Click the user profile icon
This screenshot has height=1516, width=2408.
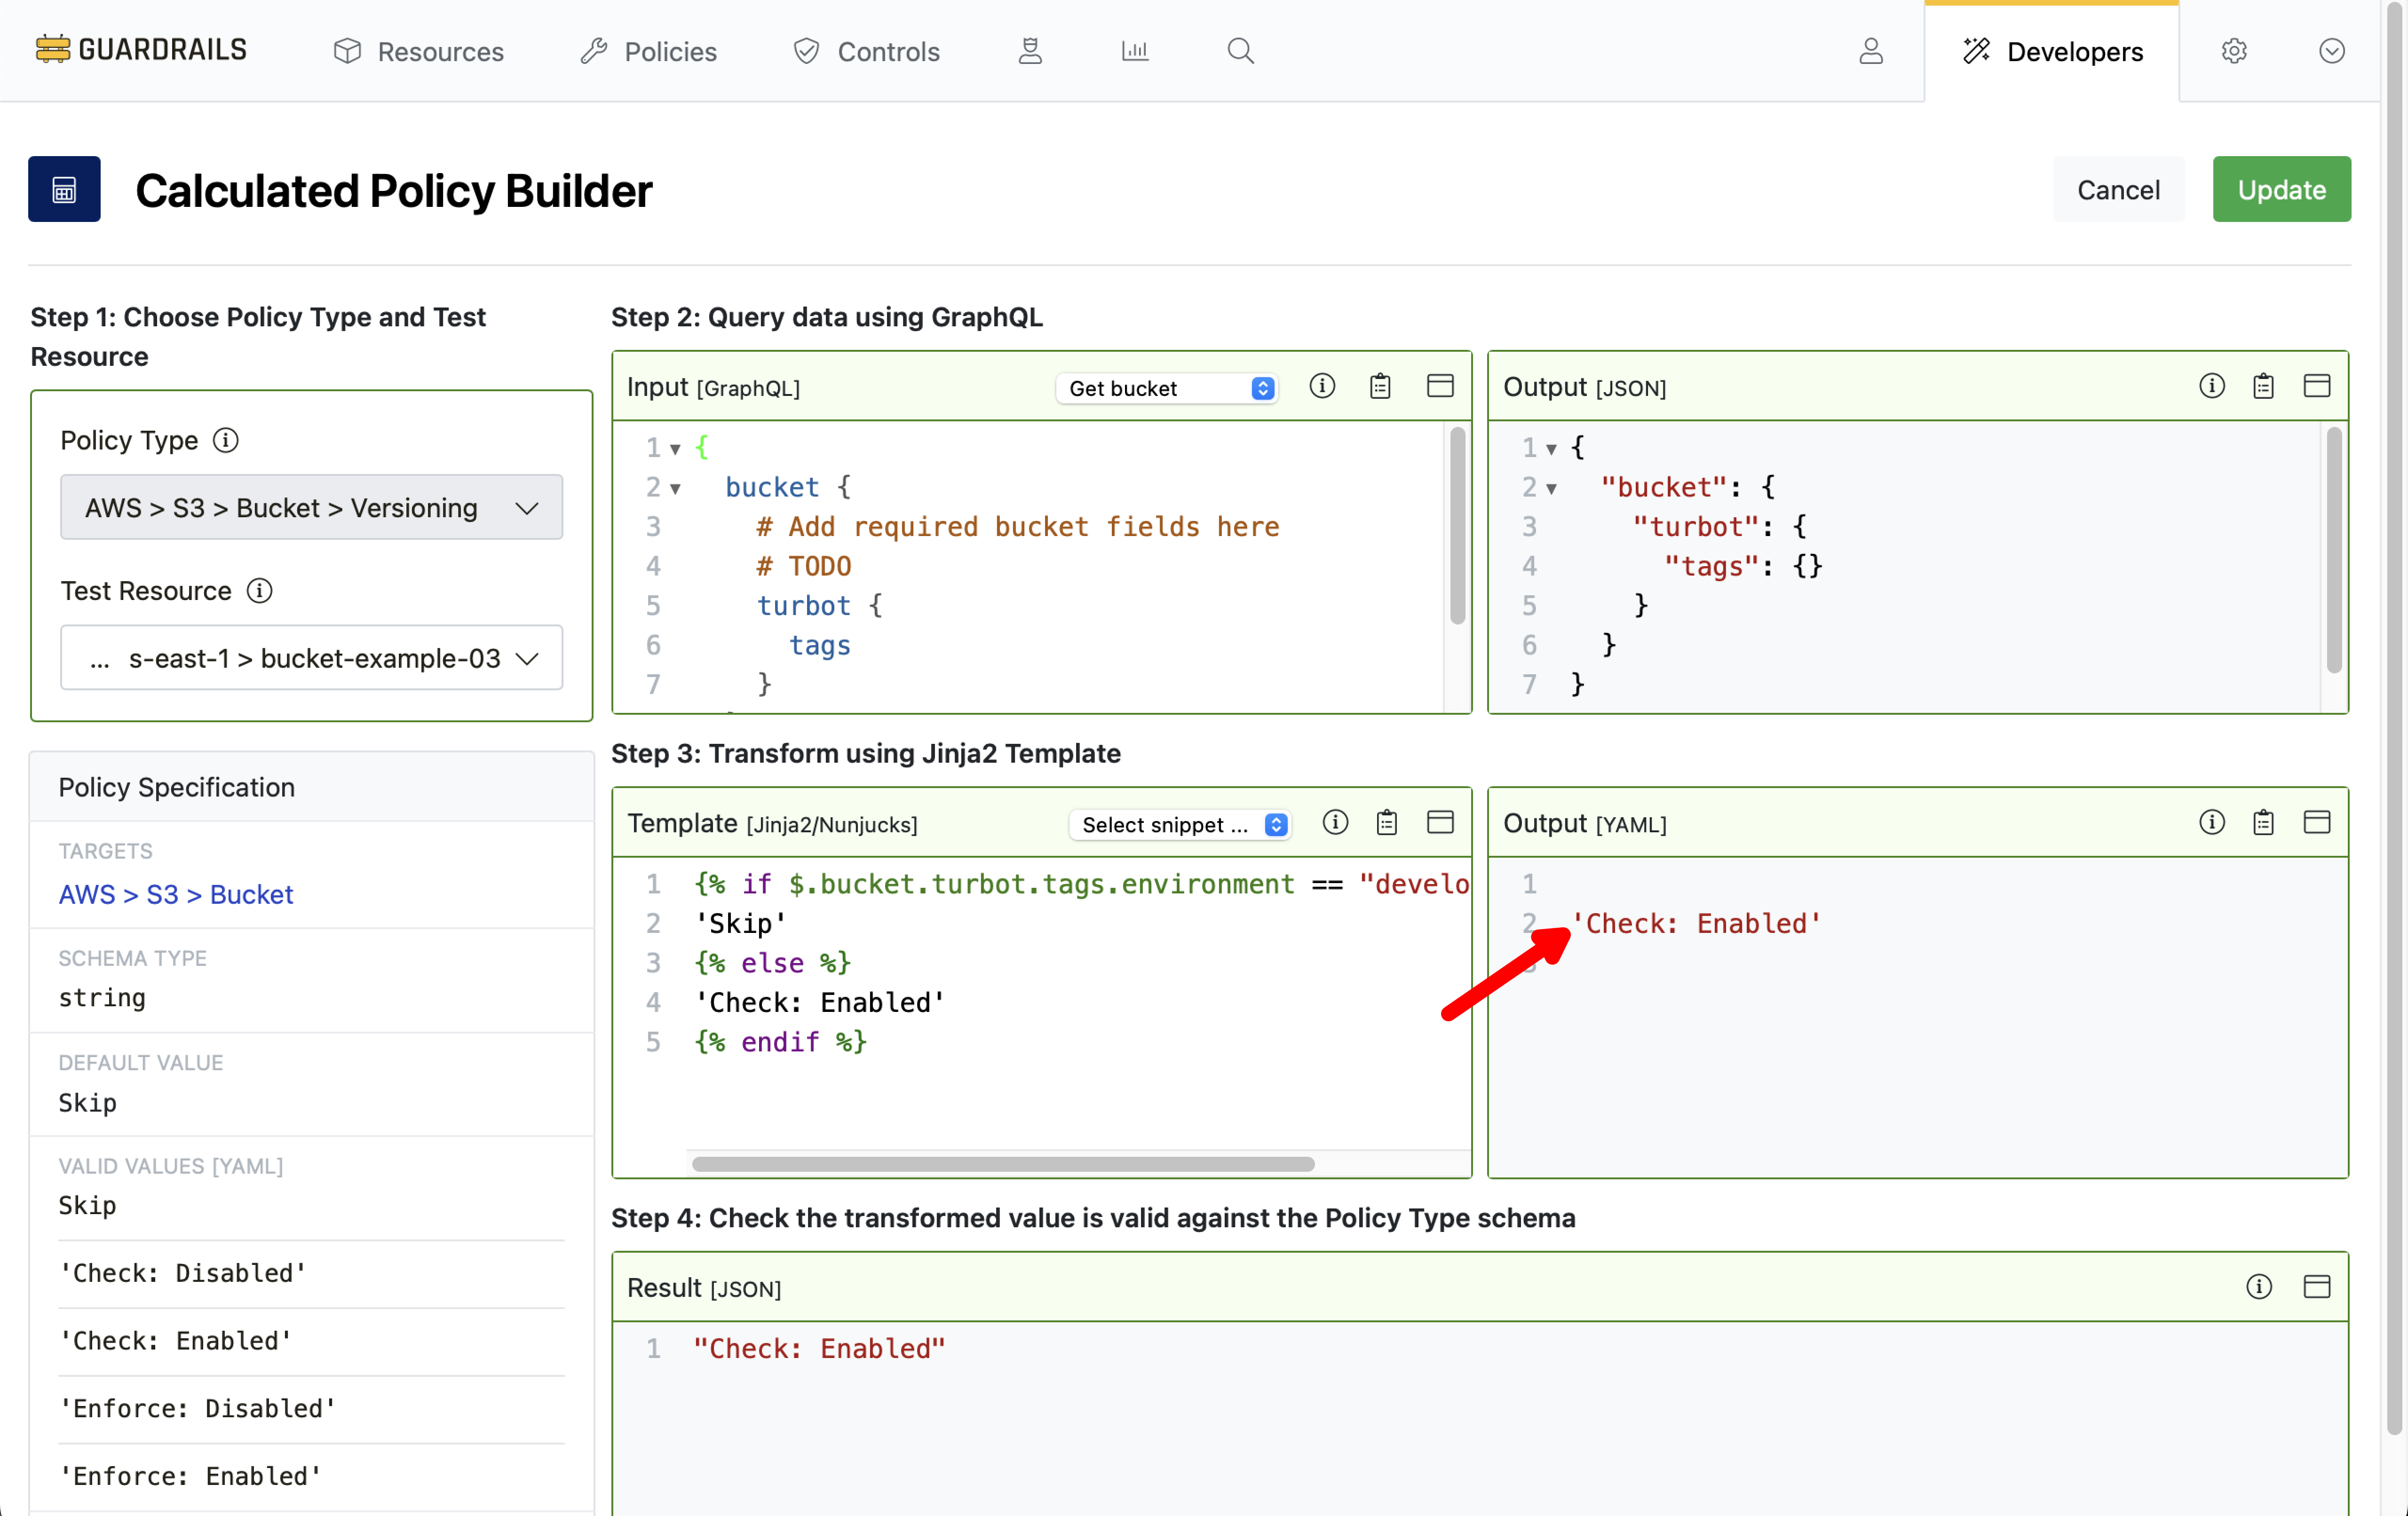pos(1870,51)
